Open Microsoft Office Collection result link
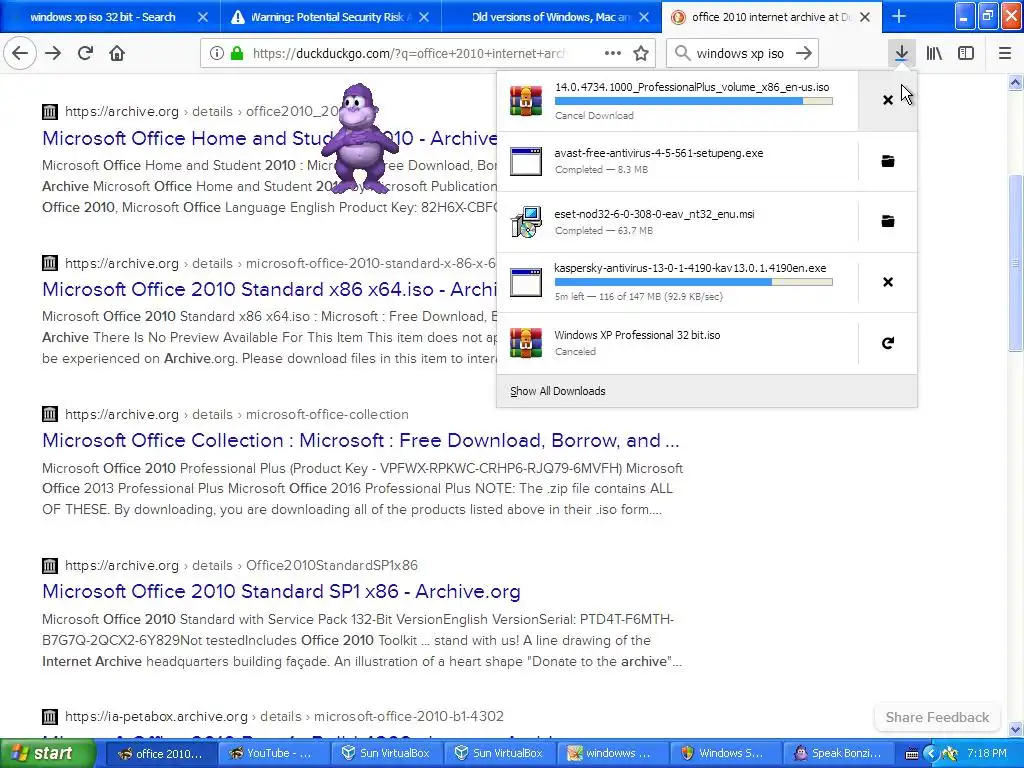Viewport: 1024px width, 768px height. pyautogui.click(x=360, y=441)
